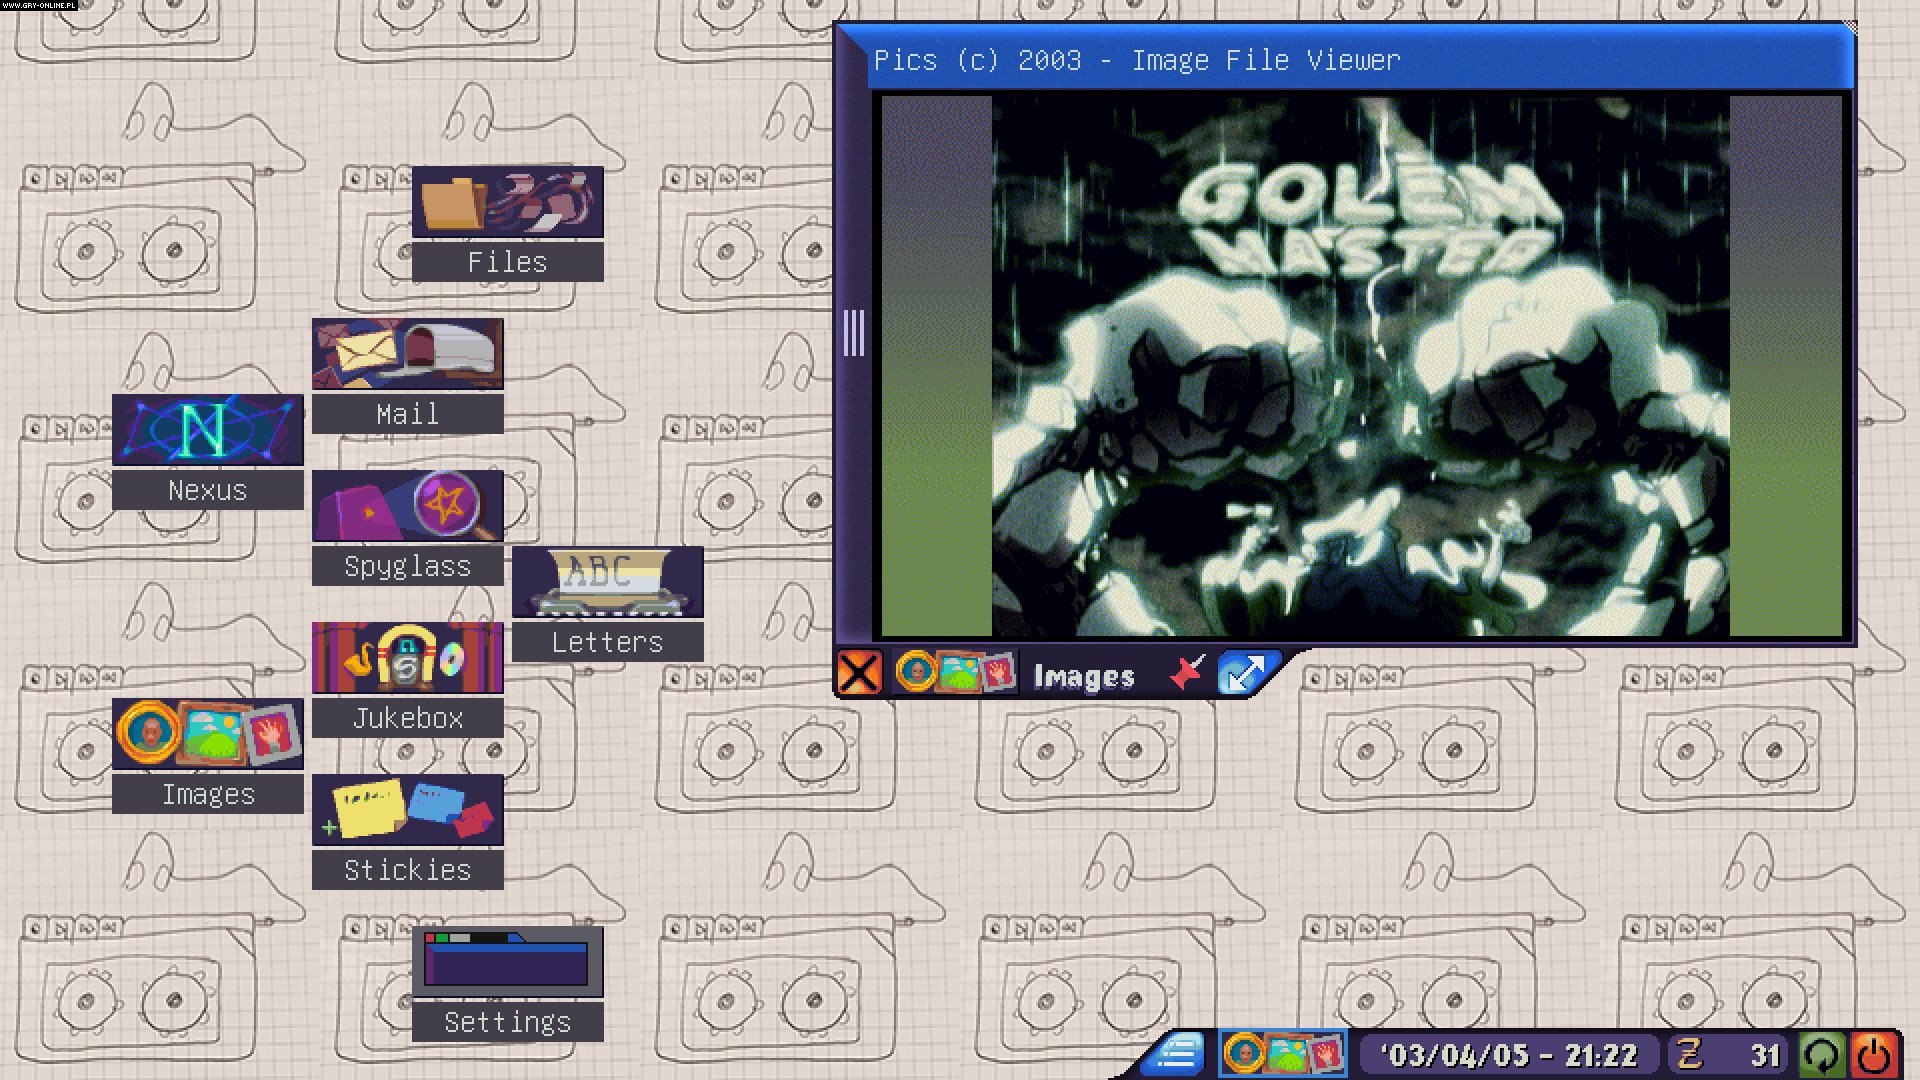Viewport: 1920px width, 1080px height.
Task: Click the restart icon in the taskbar
Action: point(1822,1052)
